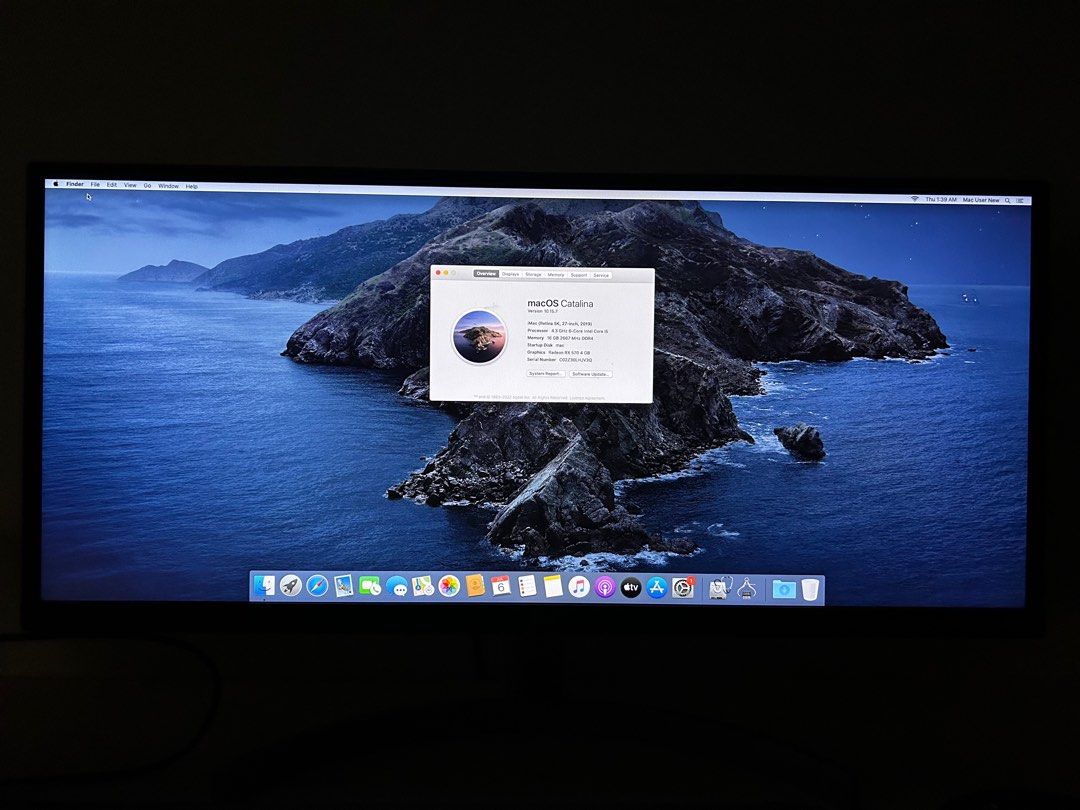The image size is (1080, 810).
Task: Select the Overview tab
Action: tap(486, 274)
